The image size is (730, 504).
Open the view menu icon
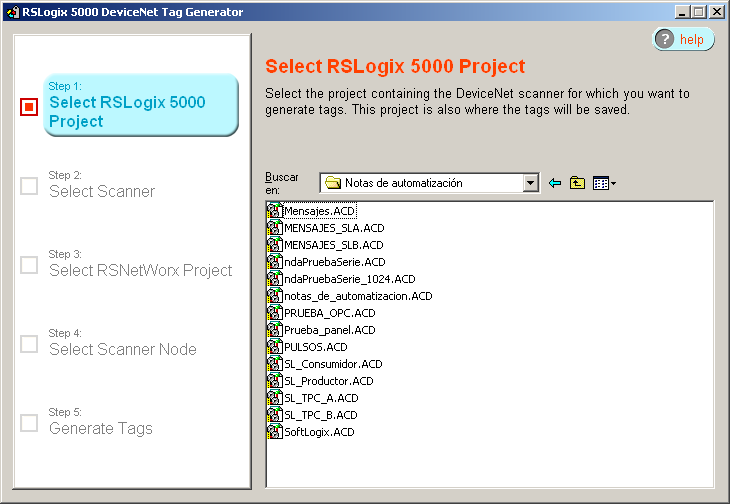click(x=604, y=183)
